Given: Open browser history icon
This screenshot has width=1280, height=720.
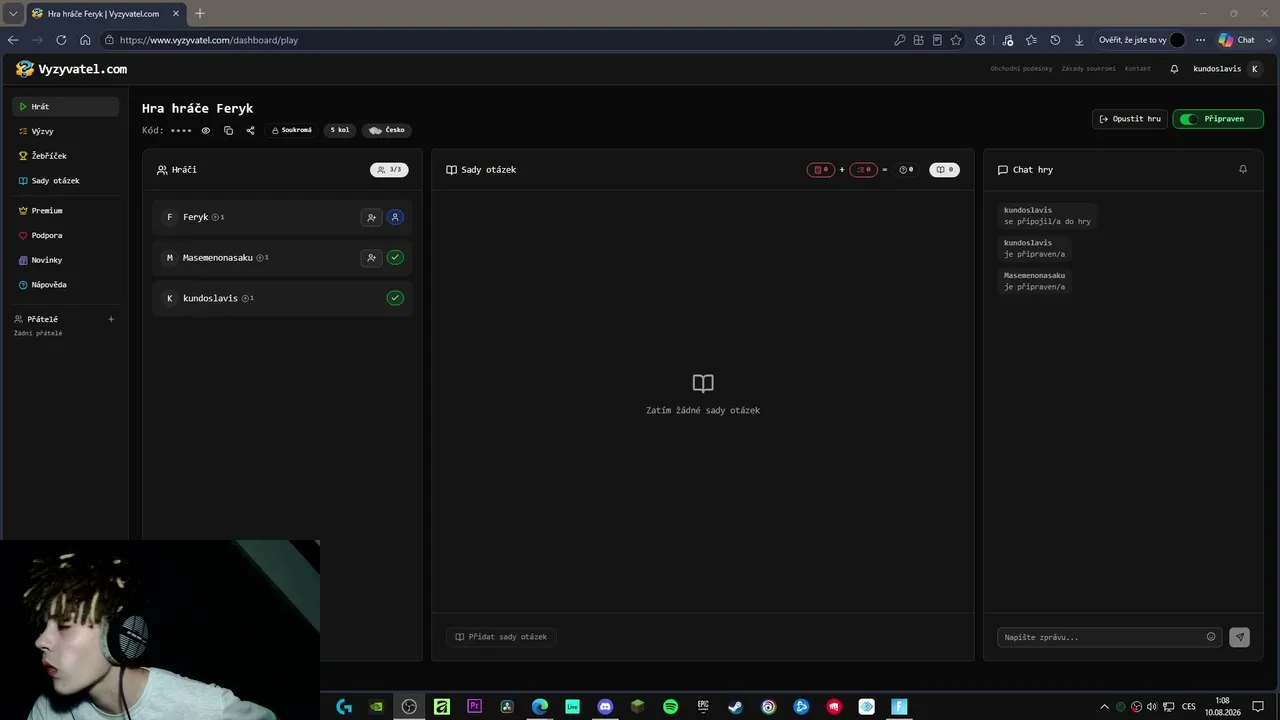Looking at the screenshot, I should [1055, 40].
